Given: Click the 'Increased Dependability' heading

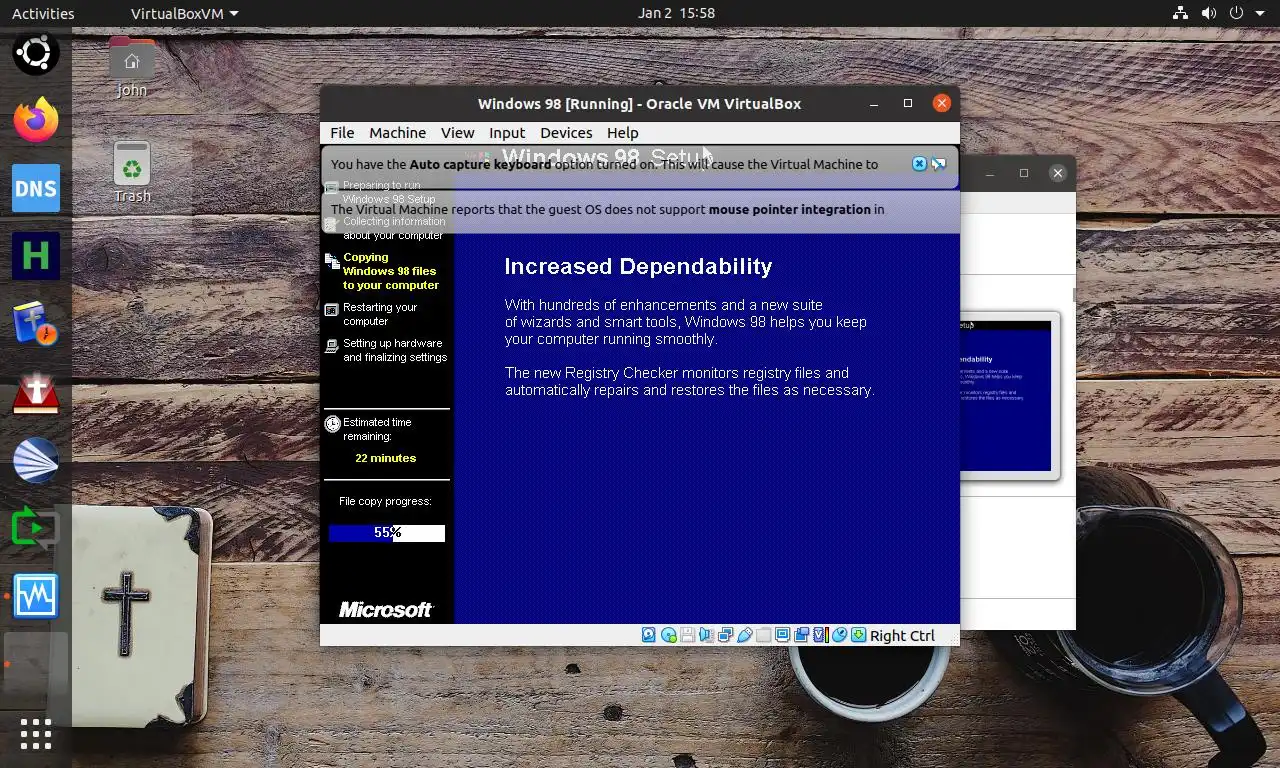Looking at the screenshot, I should (638, 266).
